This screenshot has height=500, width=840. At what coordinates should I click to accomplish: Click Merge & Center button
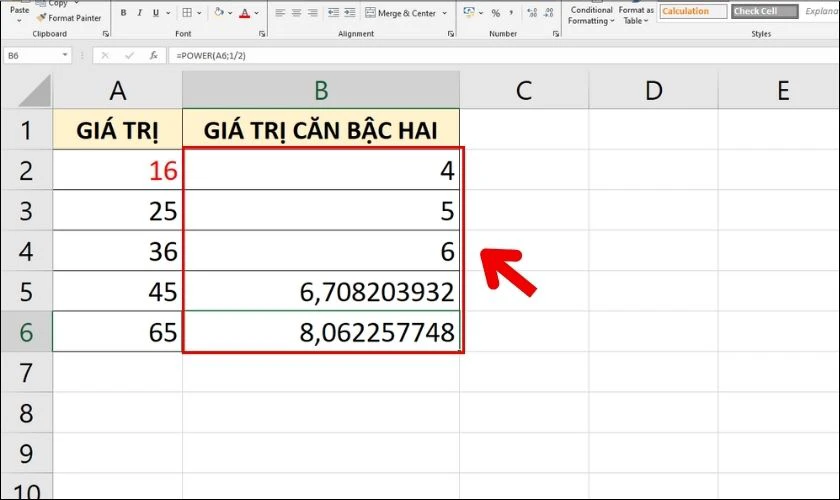[x=401, y=13]
